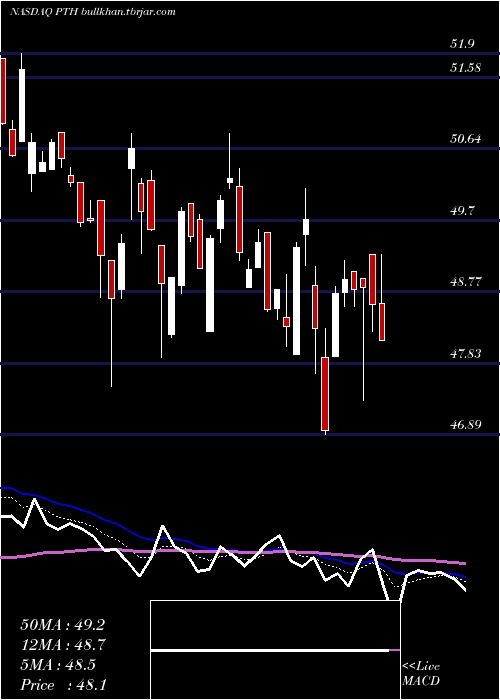Viewport: 500px width, 700px height.
Task: Click the 48.77 price level label
Action: point(466,282)
